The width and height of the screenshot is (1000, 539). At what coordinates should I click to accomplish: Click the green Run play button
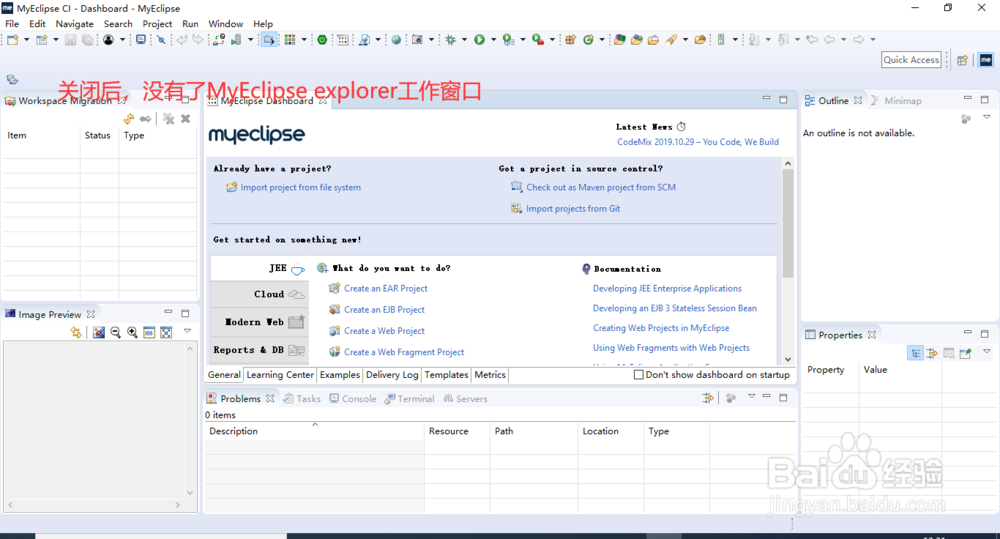point(479,40)
